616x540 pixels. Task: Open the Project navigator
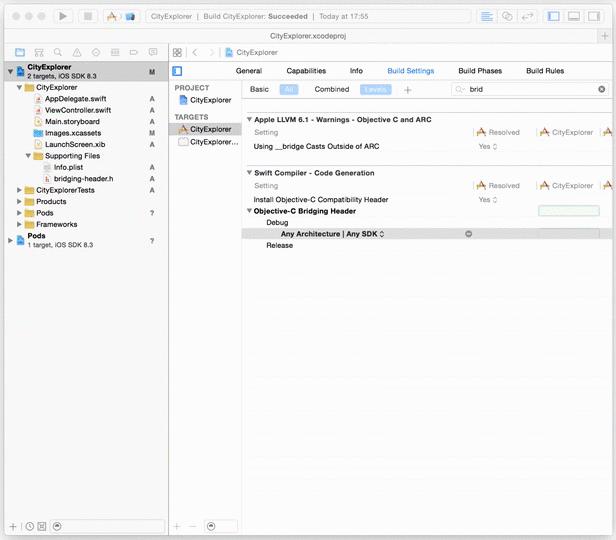(x=20, y=52)
